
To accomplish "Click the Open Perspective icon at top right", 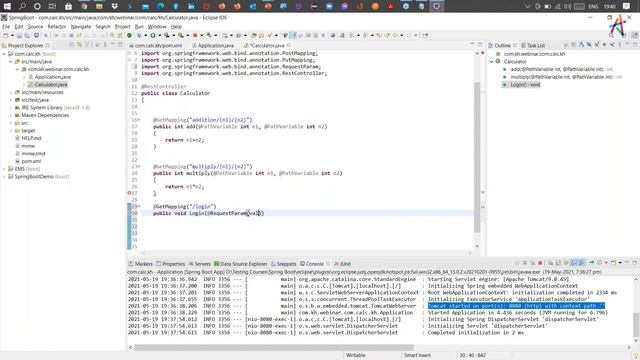I will (625, 36).
